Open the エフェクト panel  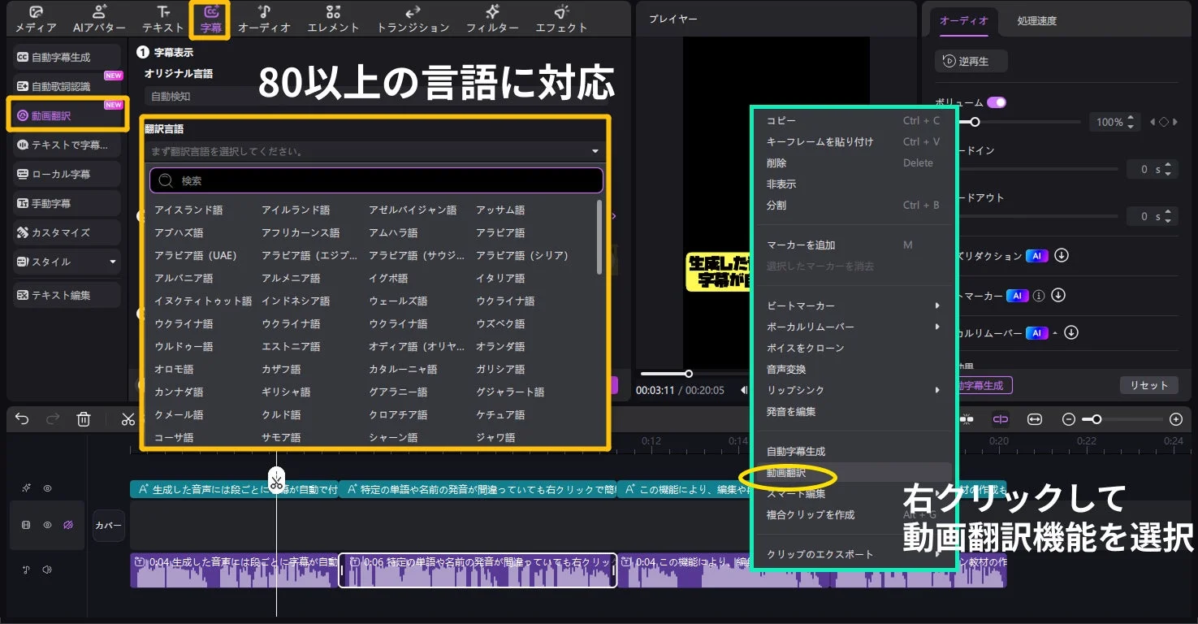click(561, 19)
